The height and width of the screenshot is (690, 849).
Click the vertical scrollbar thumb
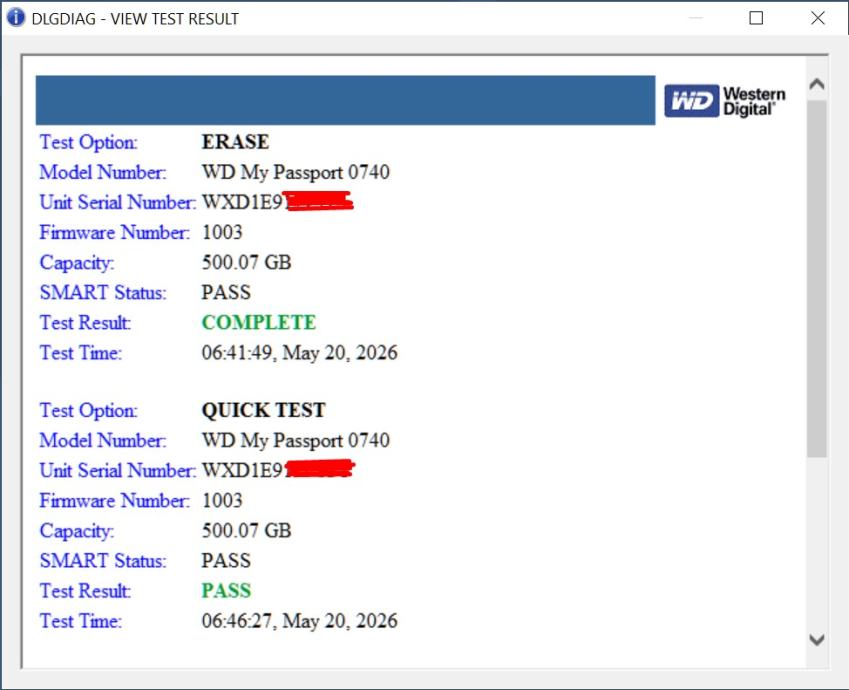coord(817,279)
